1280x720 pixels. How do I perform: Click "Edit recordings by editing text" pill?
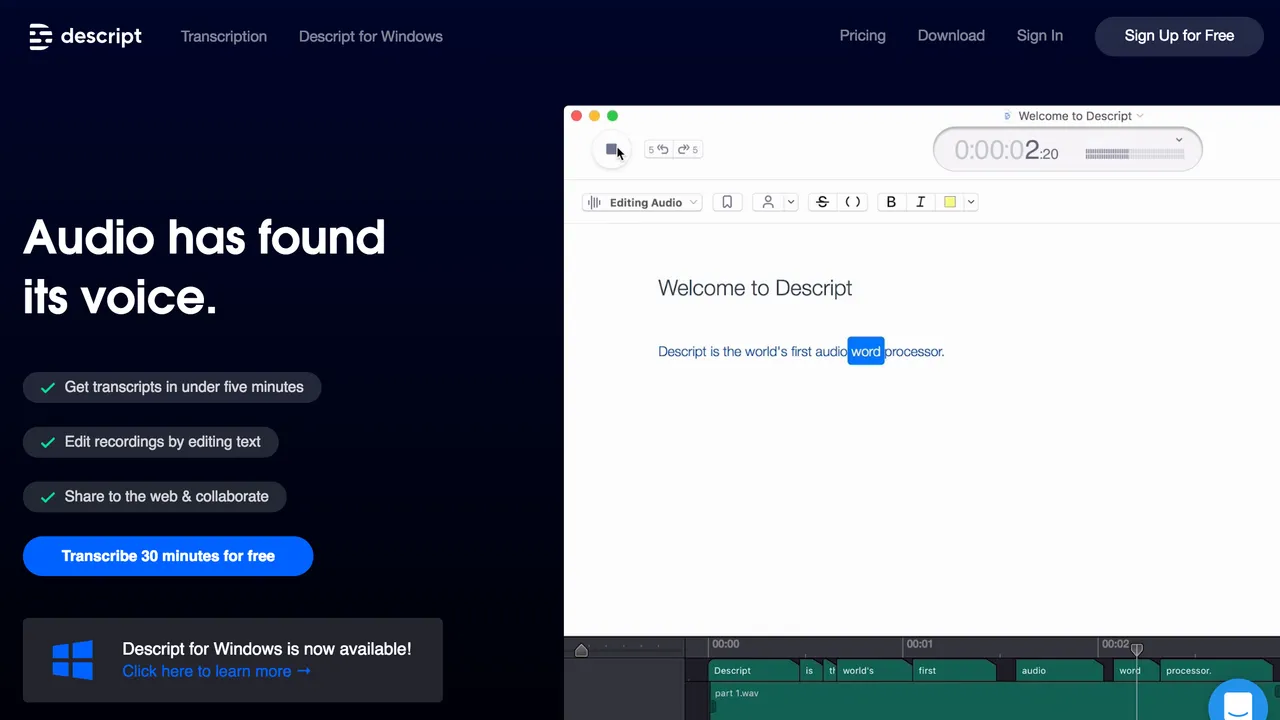coord(150,442)
